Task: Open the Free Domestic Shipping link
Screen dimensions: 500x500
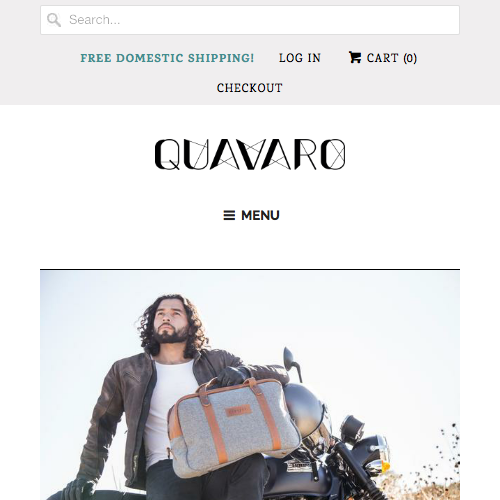Action: pyautogui.click(x=167, y=58)
